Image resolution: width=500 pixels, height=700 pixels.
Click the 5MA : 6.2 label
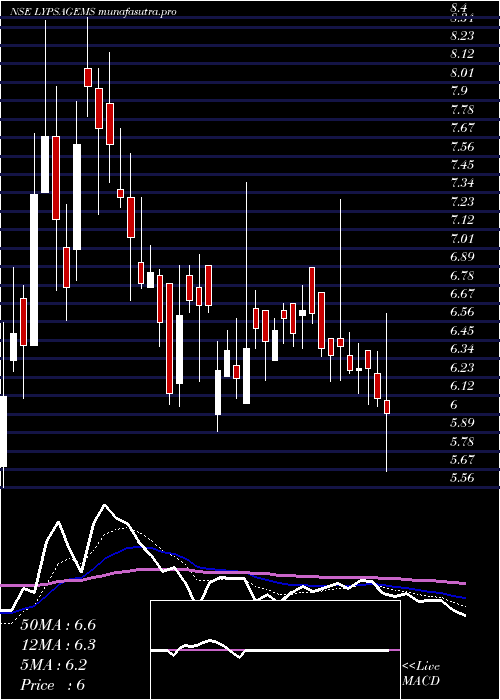(54, 665)
